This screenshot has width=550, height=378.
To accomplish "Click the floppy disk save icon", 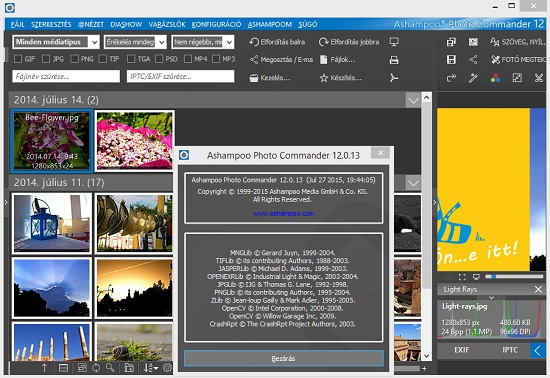I will (451, 60).
